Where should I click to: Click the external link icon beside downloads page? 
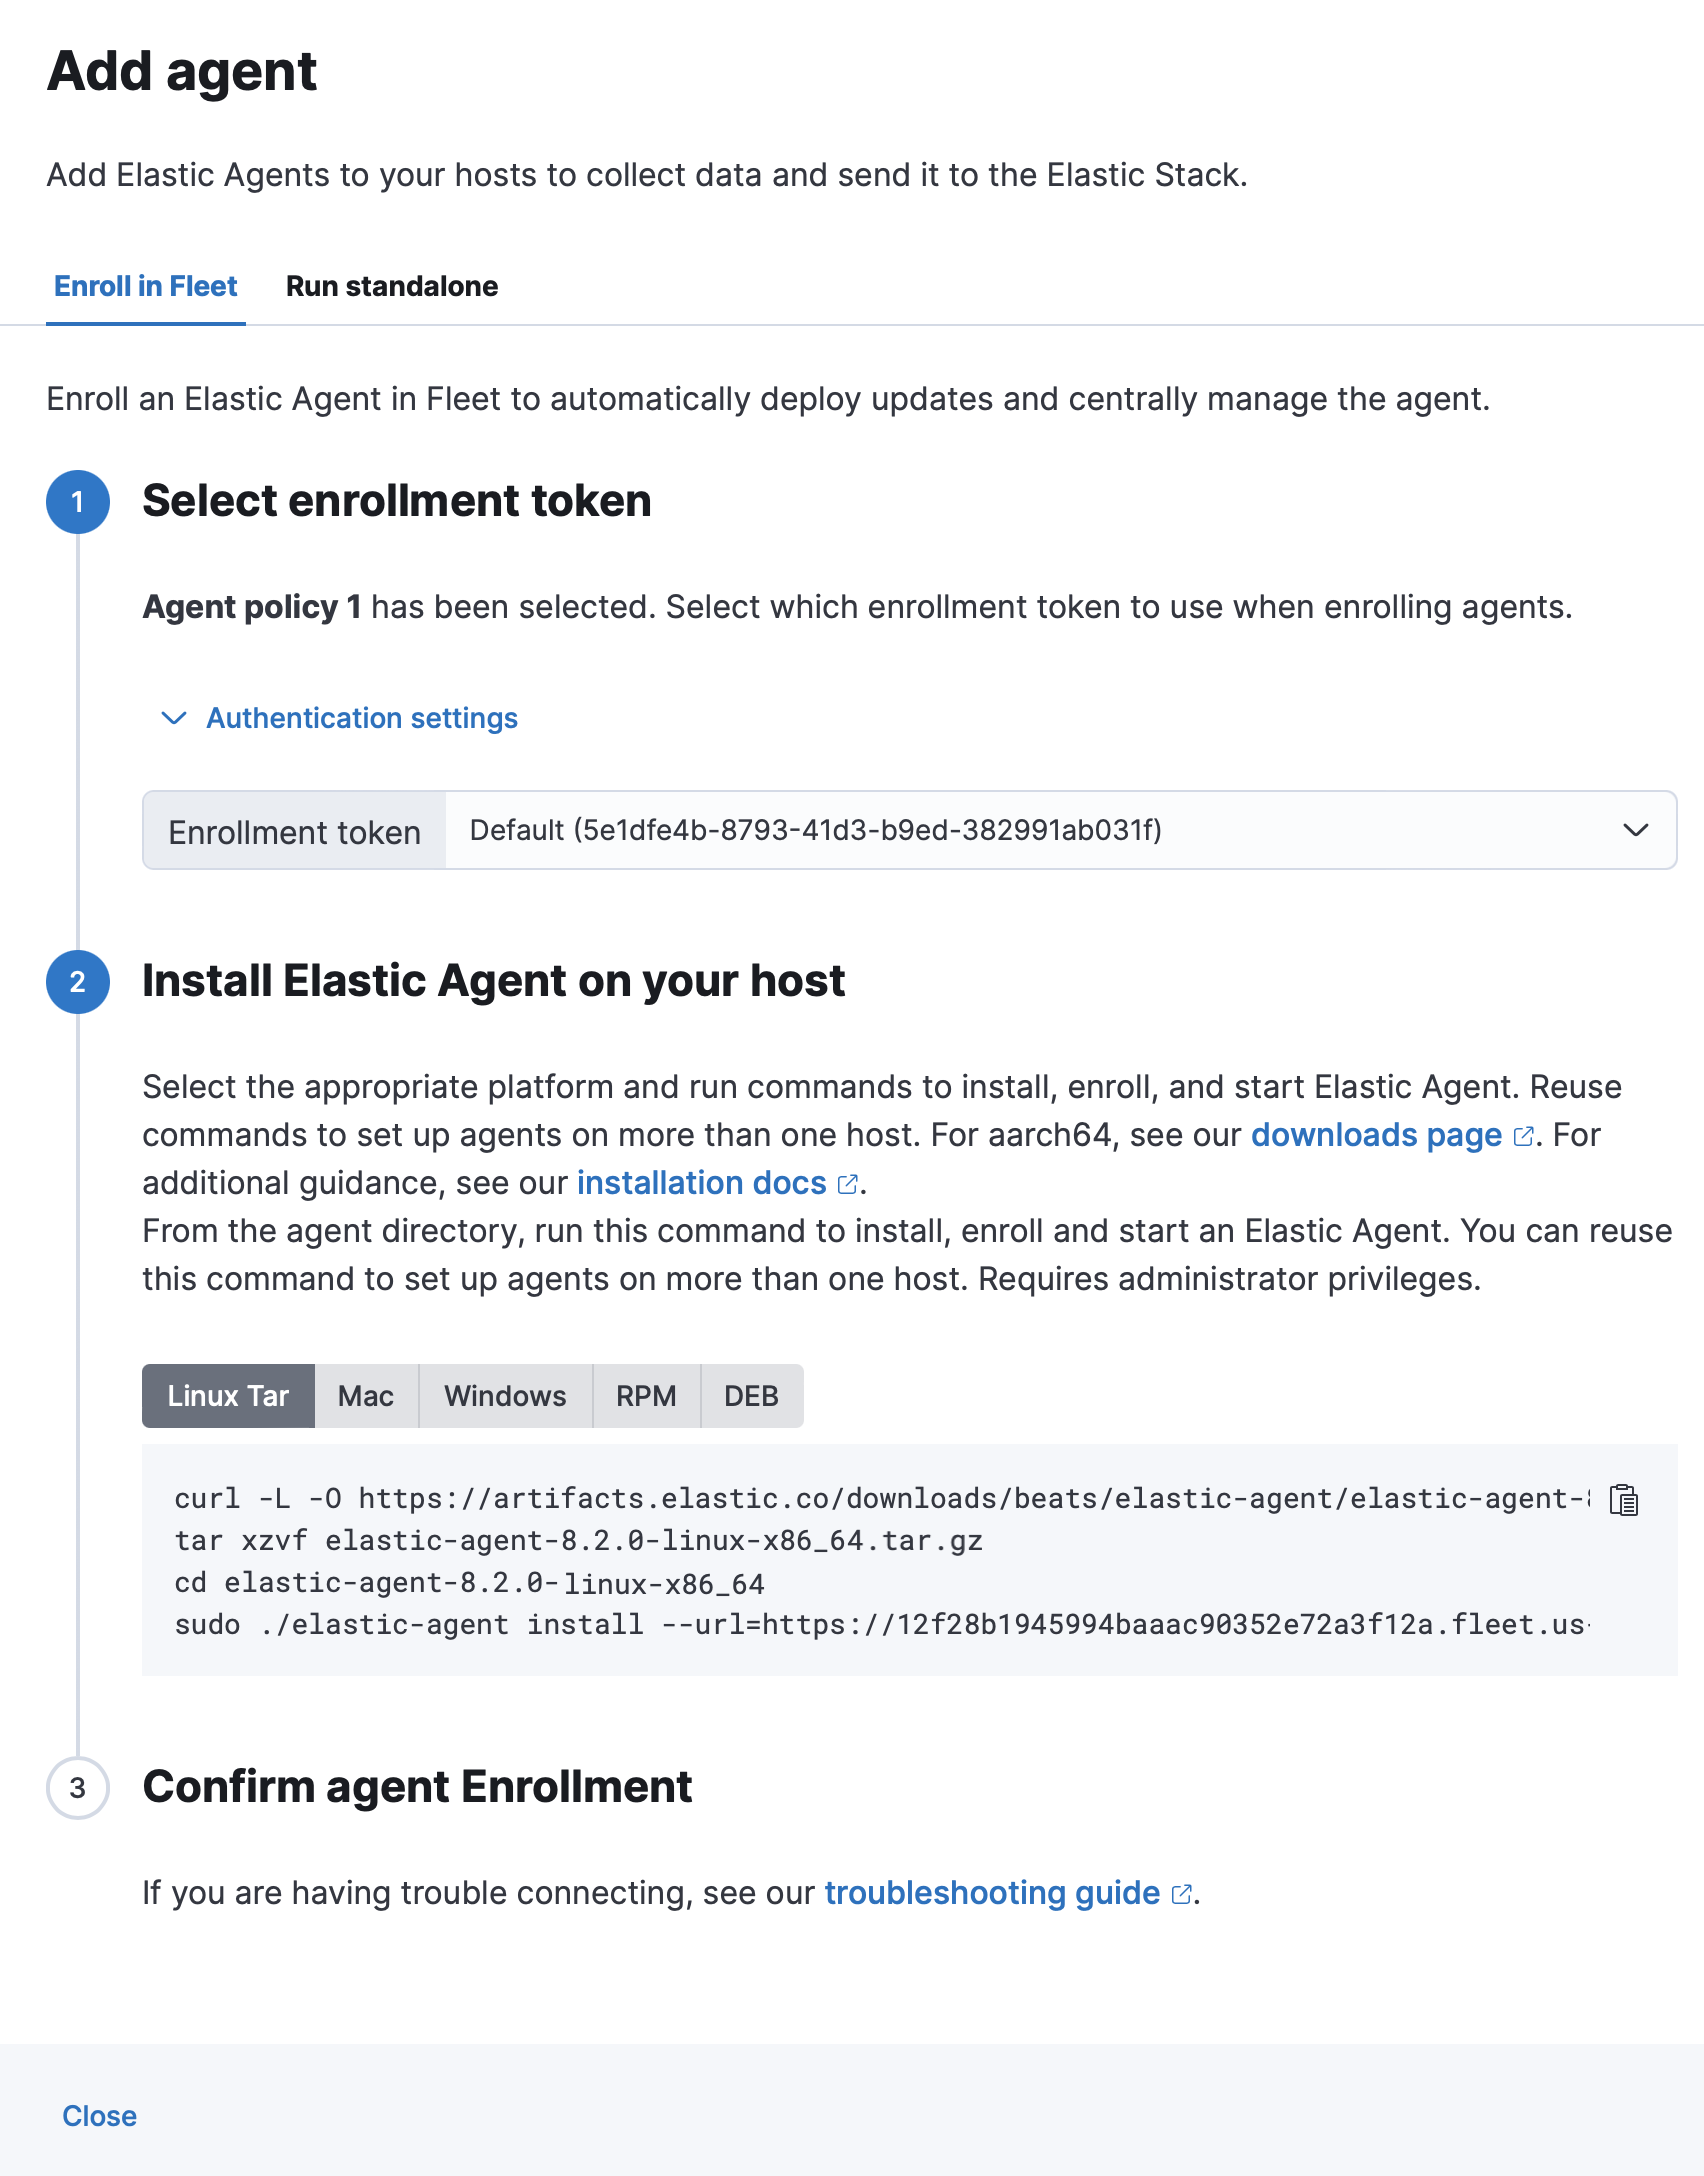[x=1523, y=1137]
